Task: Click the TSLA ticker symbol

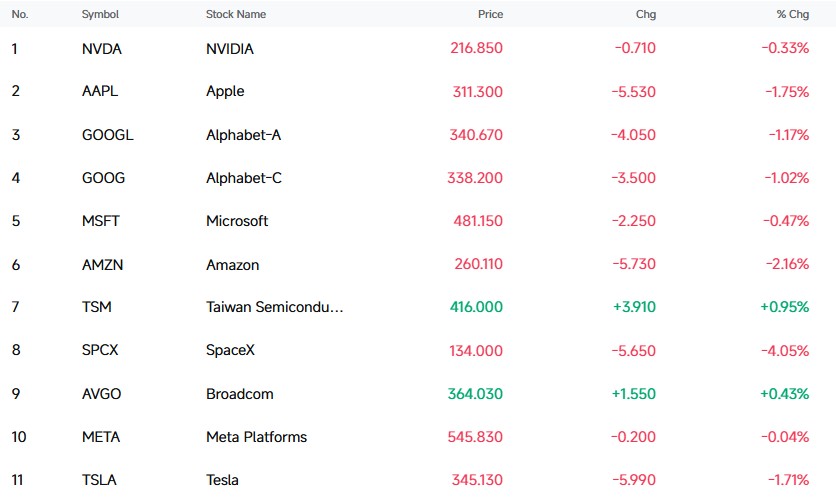Action: 99,480
